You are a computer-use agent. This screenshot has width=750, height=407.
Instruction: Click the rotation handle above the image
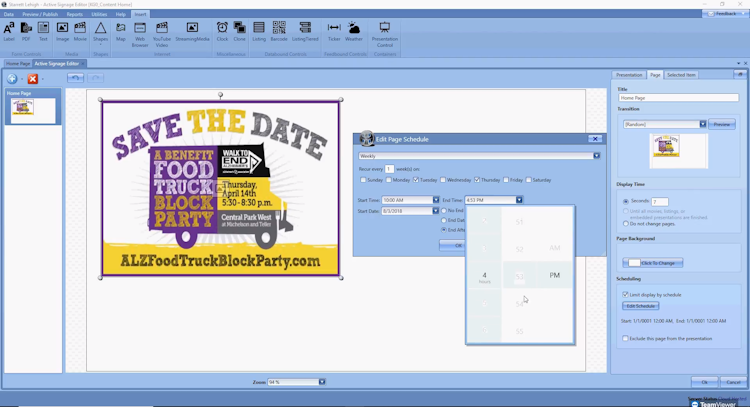coord(220,95)
